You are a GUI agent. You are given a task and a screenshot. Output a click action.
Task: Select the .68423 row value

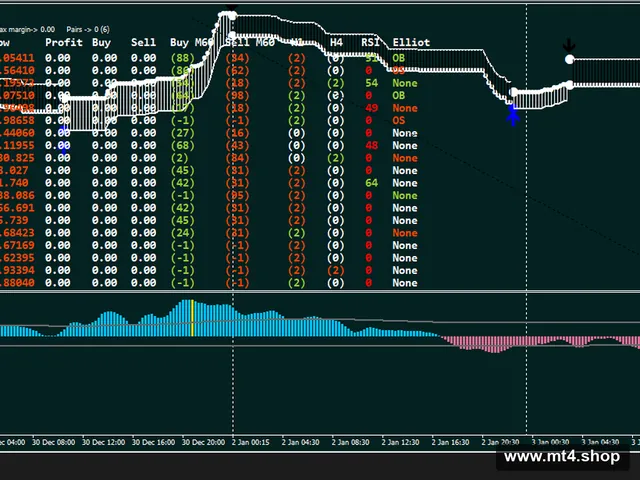pyautogui.click(x=17, y=233)
